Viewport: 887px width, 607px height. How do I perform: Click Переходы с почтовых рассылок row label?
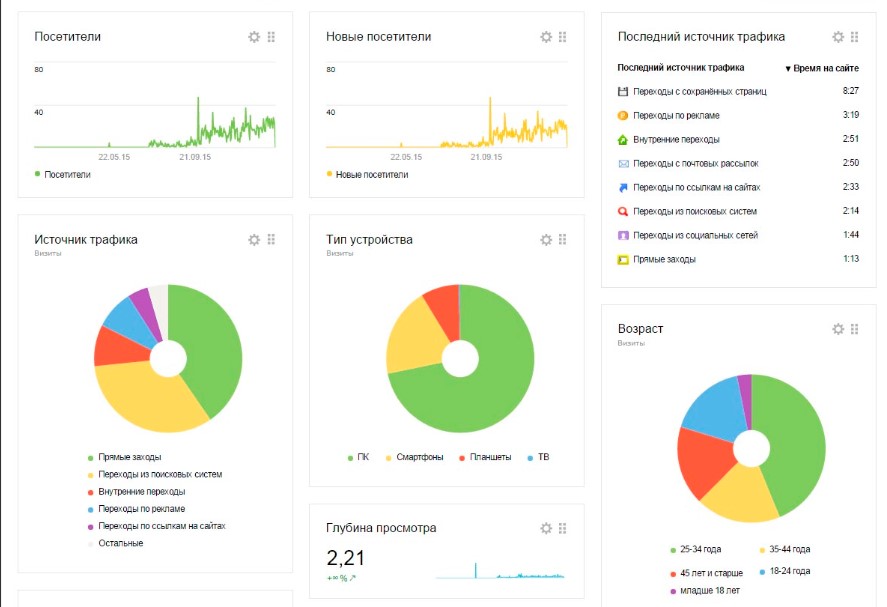pyautogui.click(x=696, y=163)
